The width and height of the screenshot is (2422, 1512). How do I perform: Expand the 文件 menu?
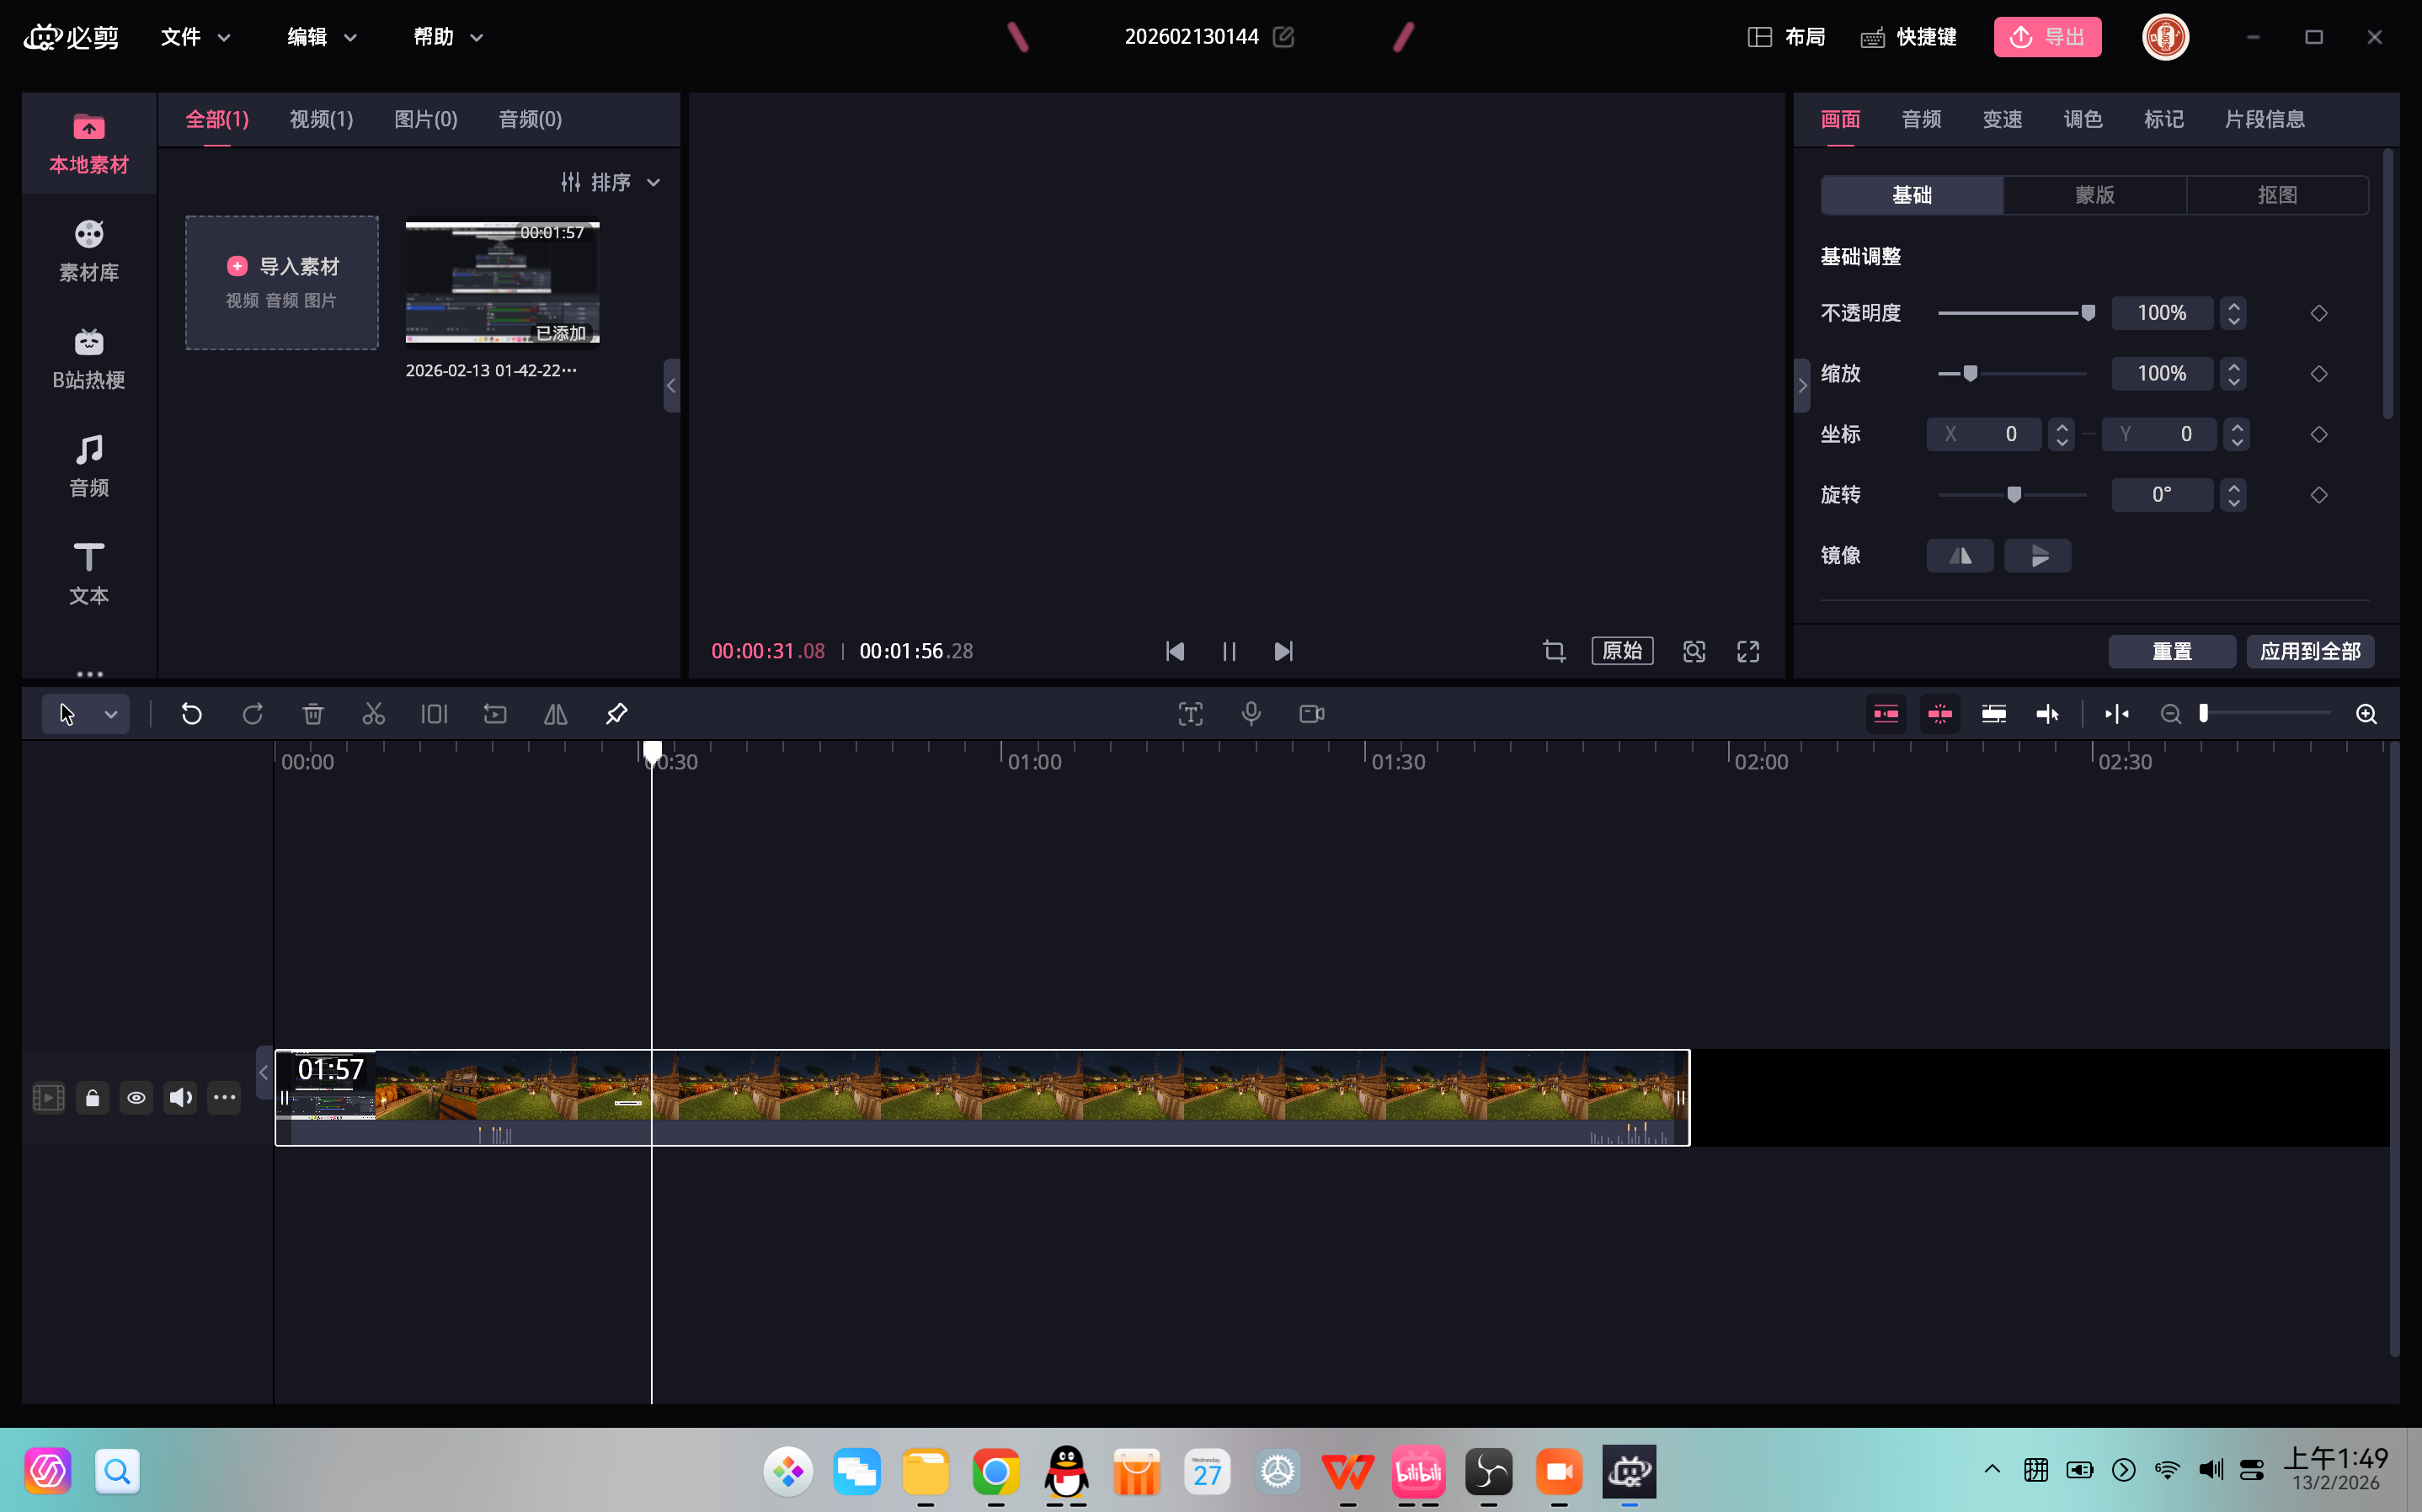coord(196,37)
